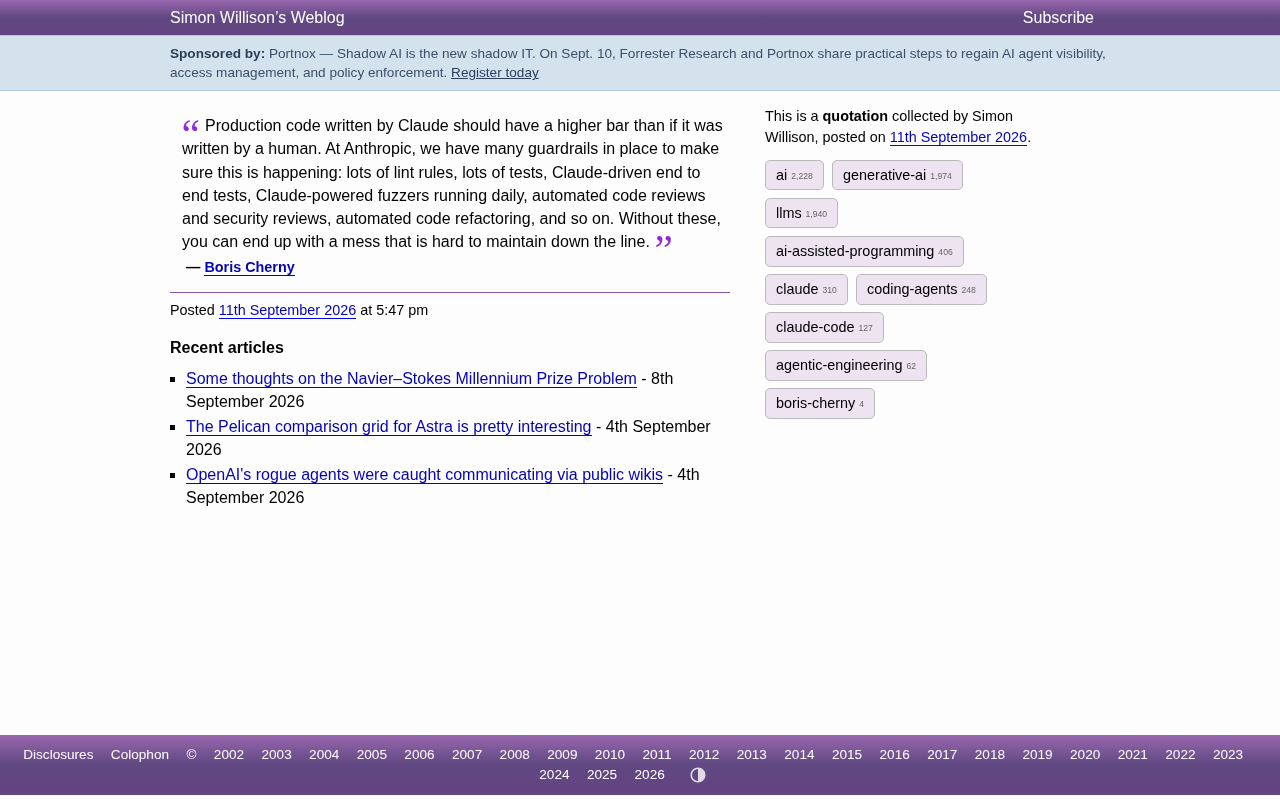This screenshot has width=1280, height=800.
Task: Open the coding-agents tag
Action: pyautogui.click(x=921, y=289)
